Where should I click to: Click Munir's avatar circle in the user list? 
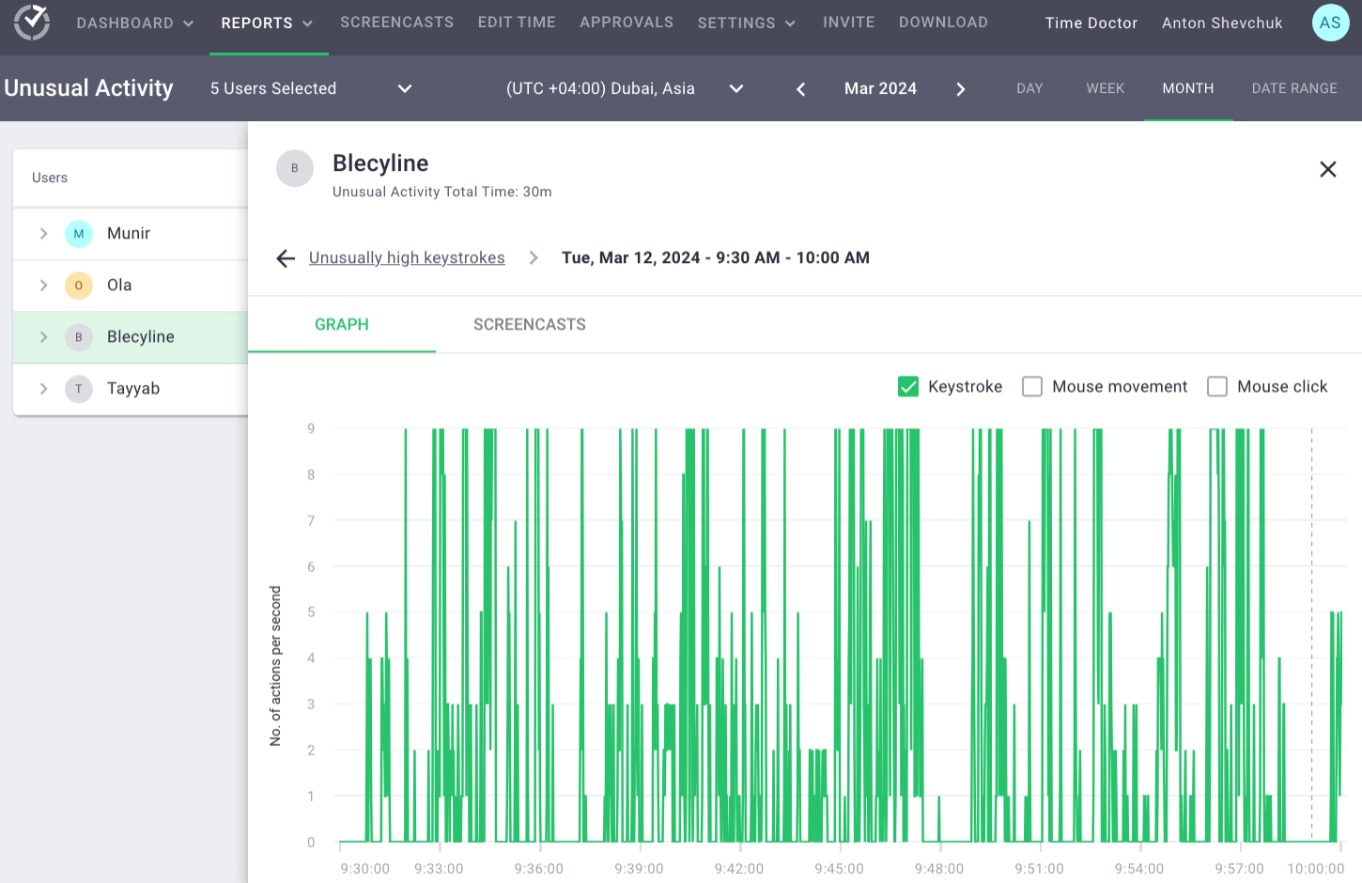pyautogui.click(x=78, y=233)
